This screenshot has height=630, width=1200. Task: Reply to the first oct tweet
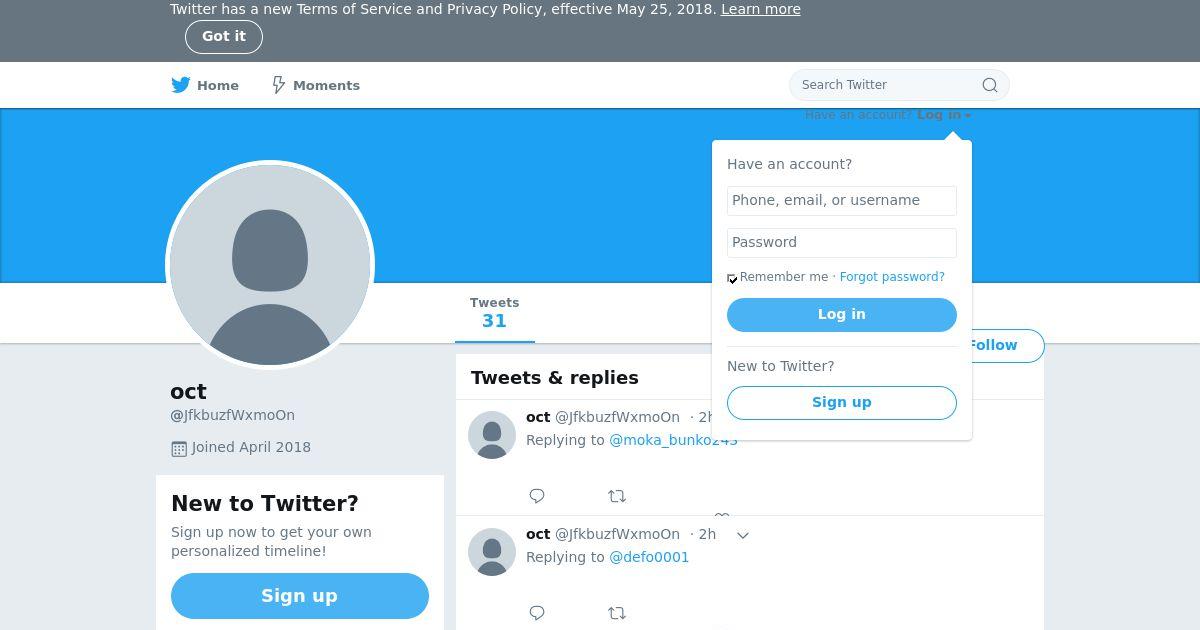click(x=537, y=496)
